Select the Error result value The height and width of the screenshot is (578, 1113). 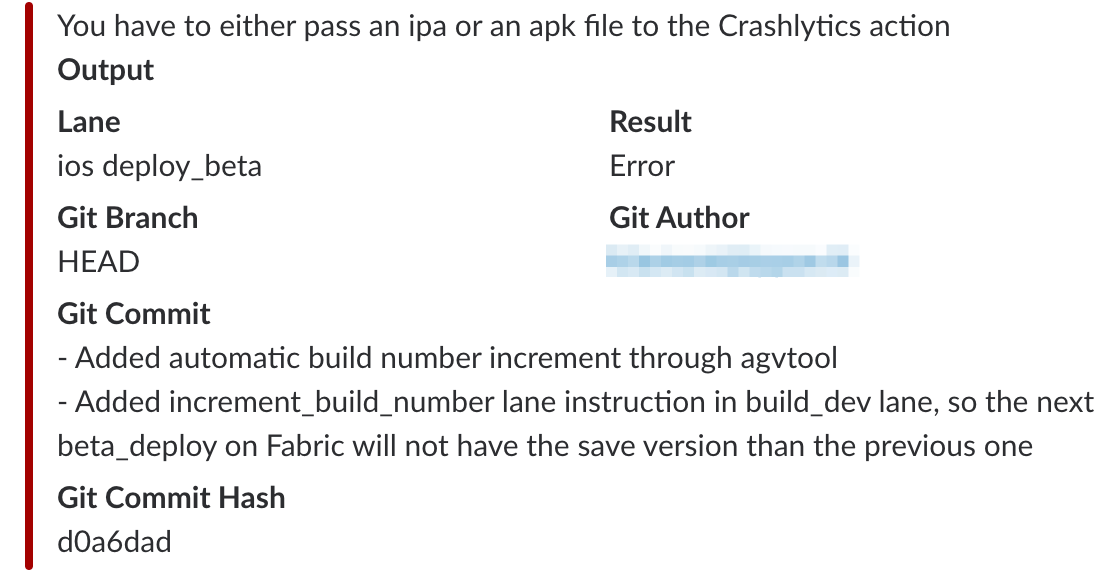coord(642,166)
